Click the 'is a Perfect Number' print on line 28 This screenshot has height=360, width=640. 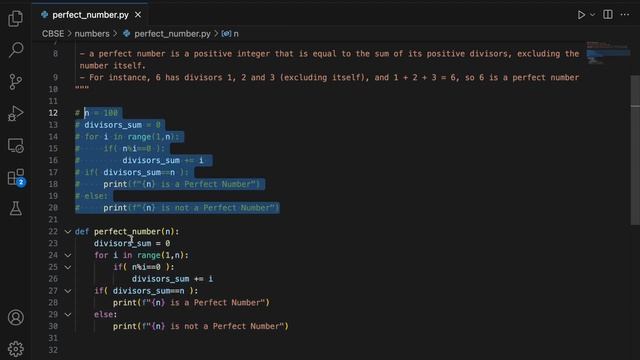pyautogui.click(x=191, y=303)
